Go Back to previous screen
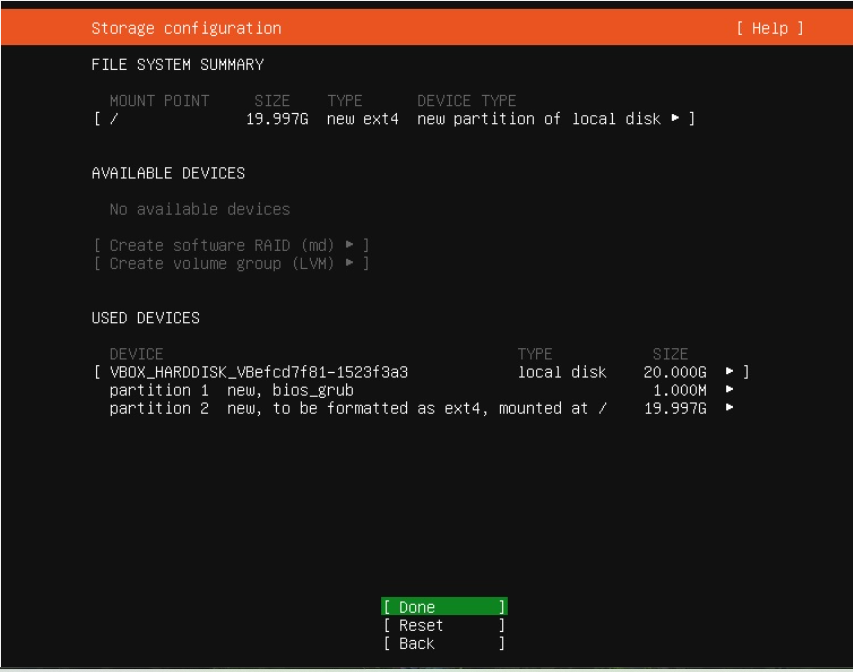This screenshot has width=853, height=672. tap(444, 644)
